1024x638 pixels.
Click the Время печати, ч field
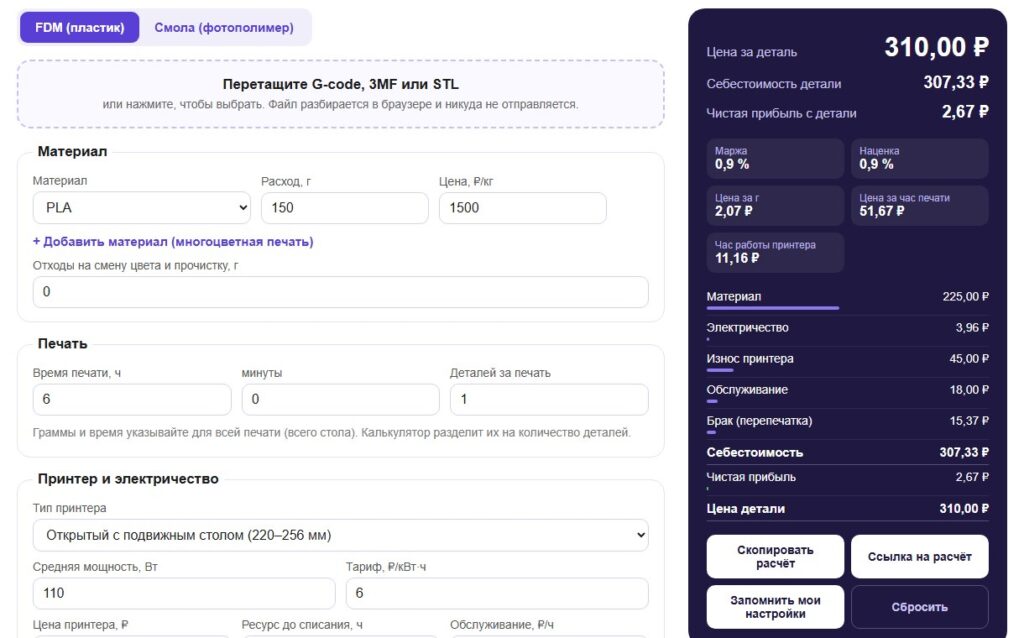132,399
